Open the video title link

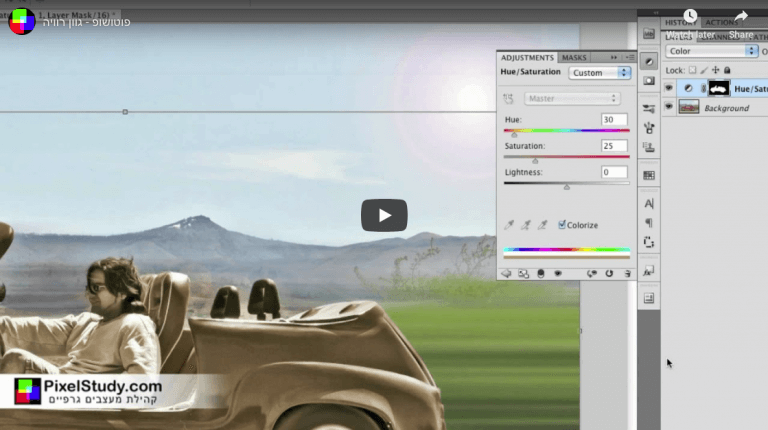tap(86, 22)
